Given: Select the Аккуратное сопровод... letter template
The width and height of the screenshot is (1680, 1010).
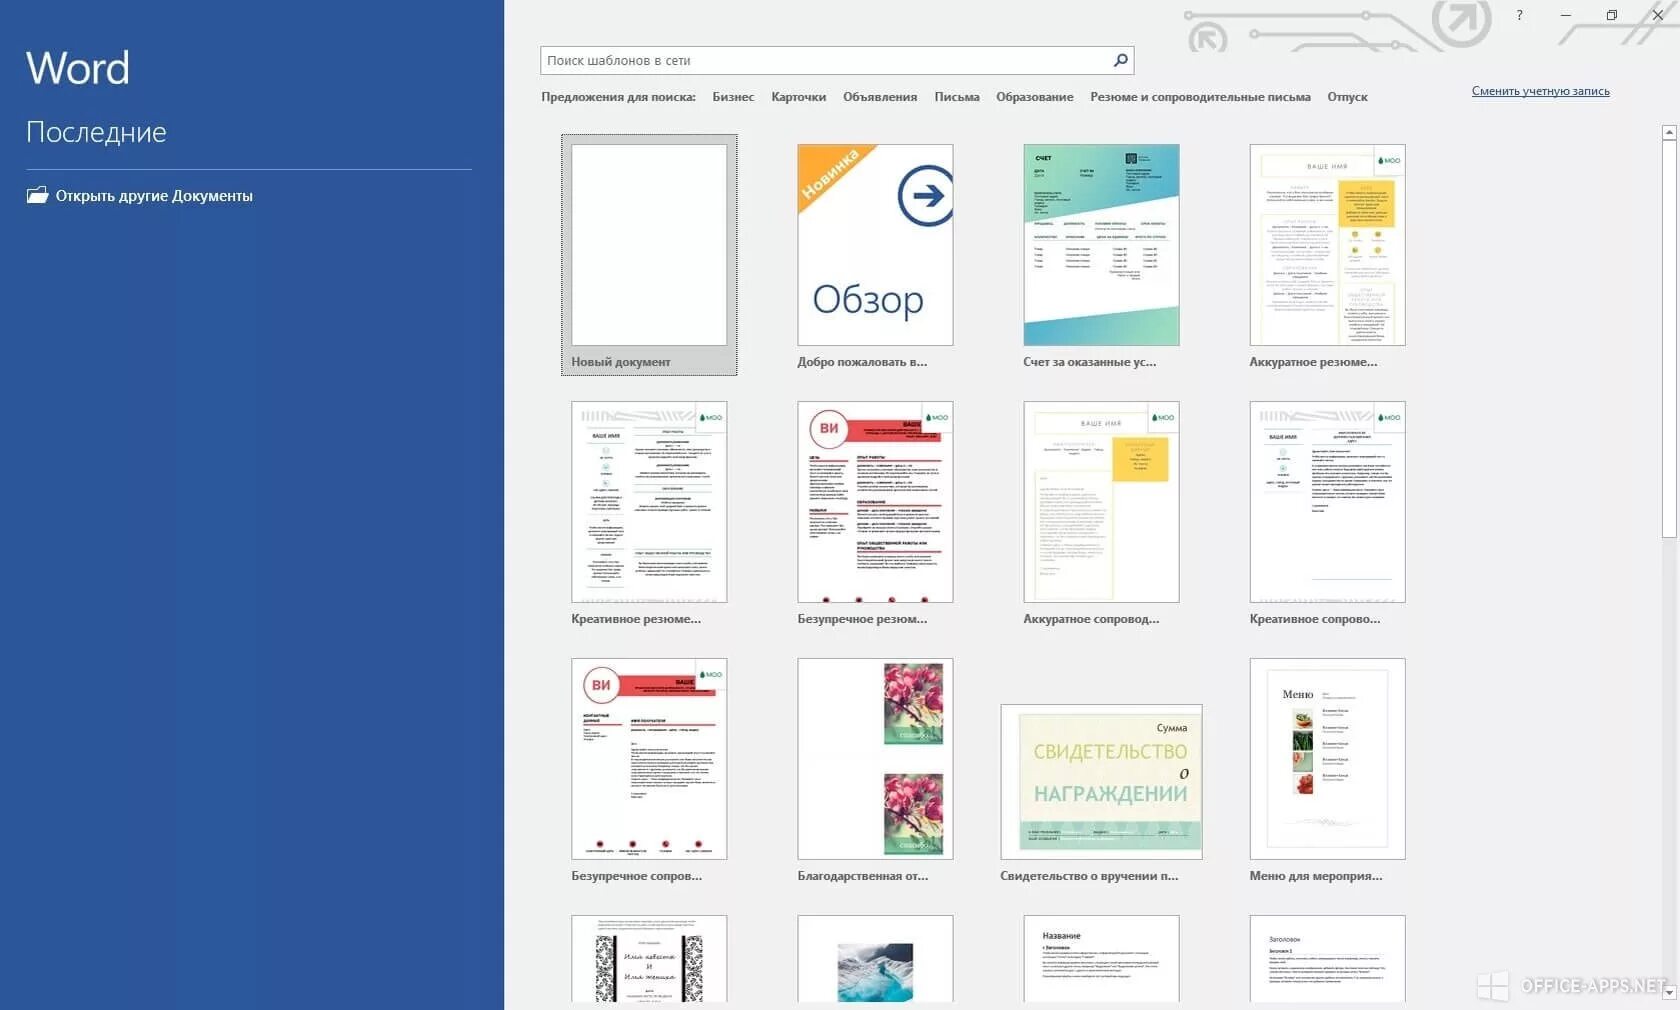Looking at the screenshot, I should [1101, 512].
